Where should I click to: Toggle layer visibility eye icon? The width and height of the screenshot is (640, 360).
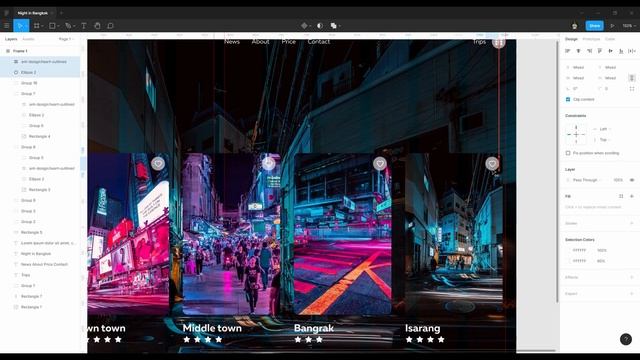(632, 180)
